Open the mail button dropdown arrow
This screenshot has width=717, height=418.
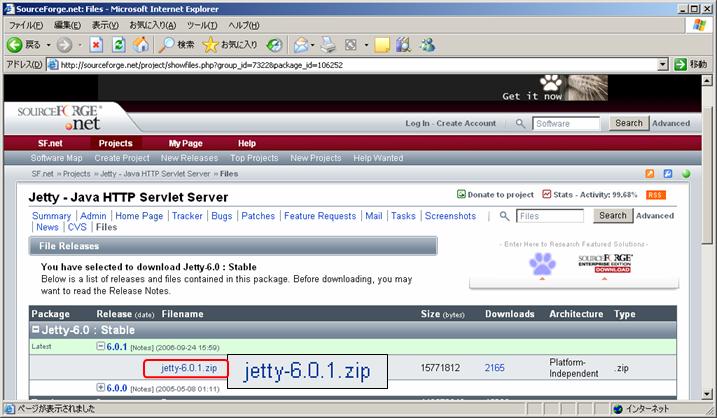pos(313,45)
